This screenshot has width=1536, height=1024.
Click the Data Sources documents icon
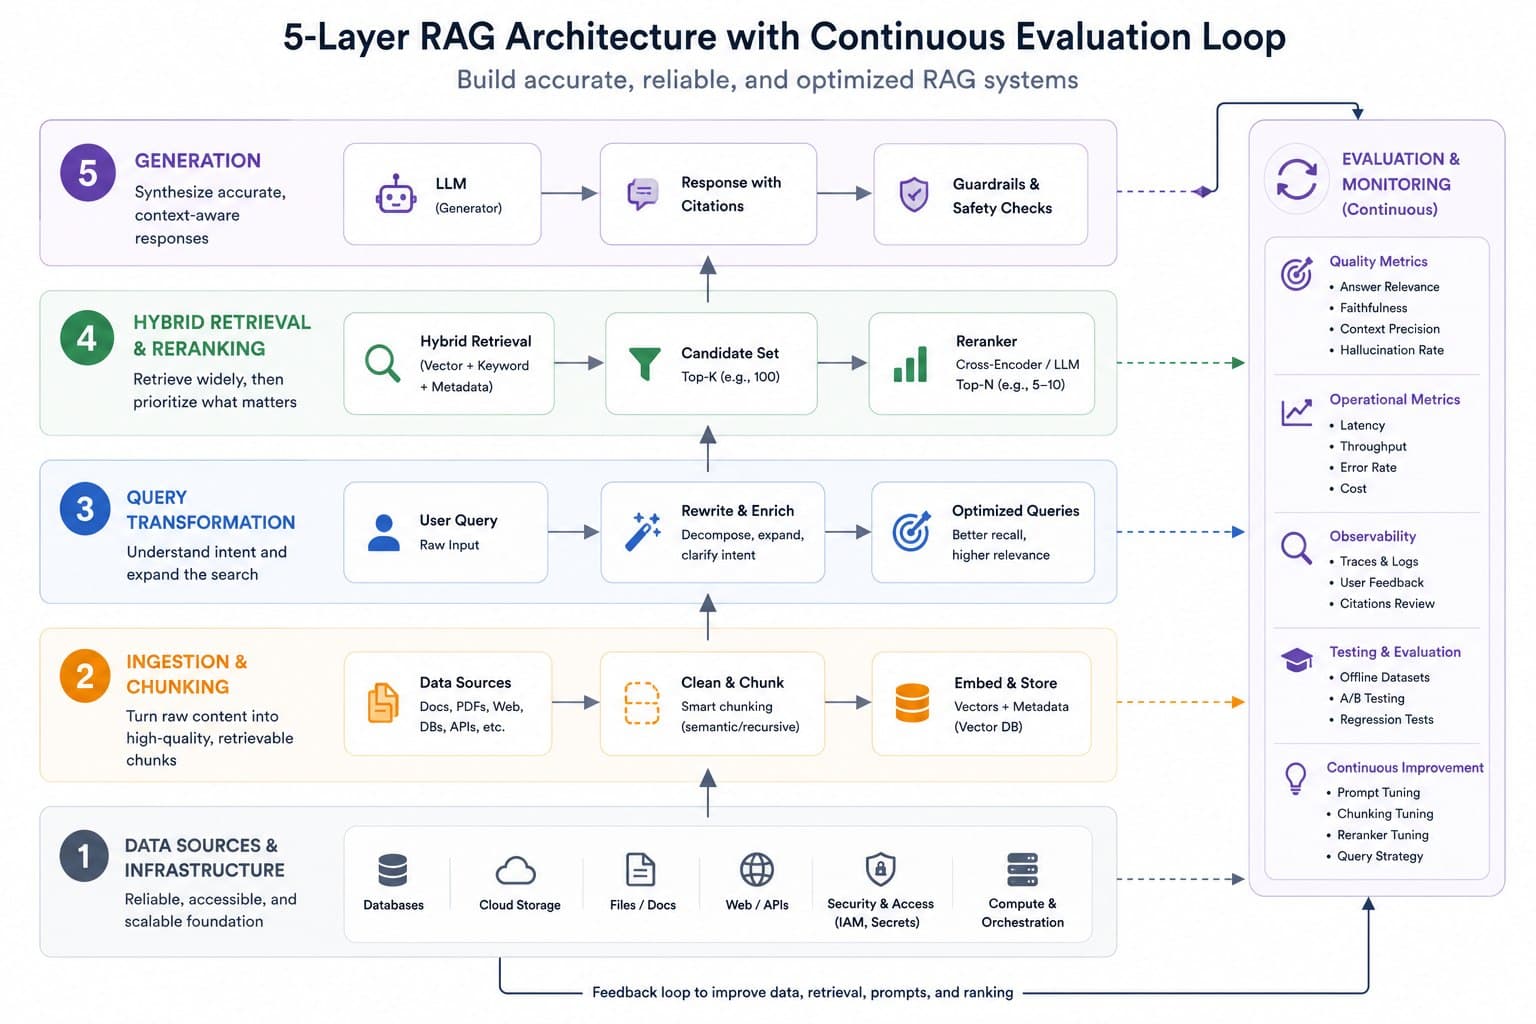tap(383, 703)
